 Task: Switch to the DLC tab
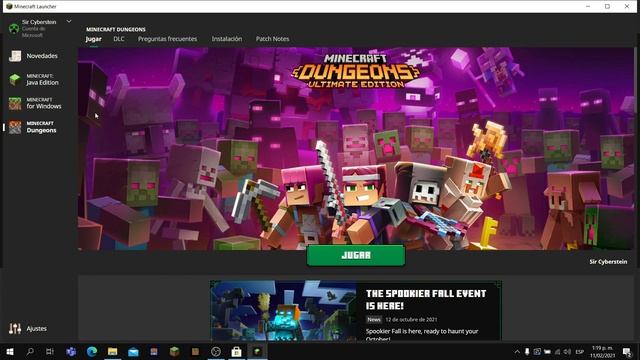click(119, 39)
